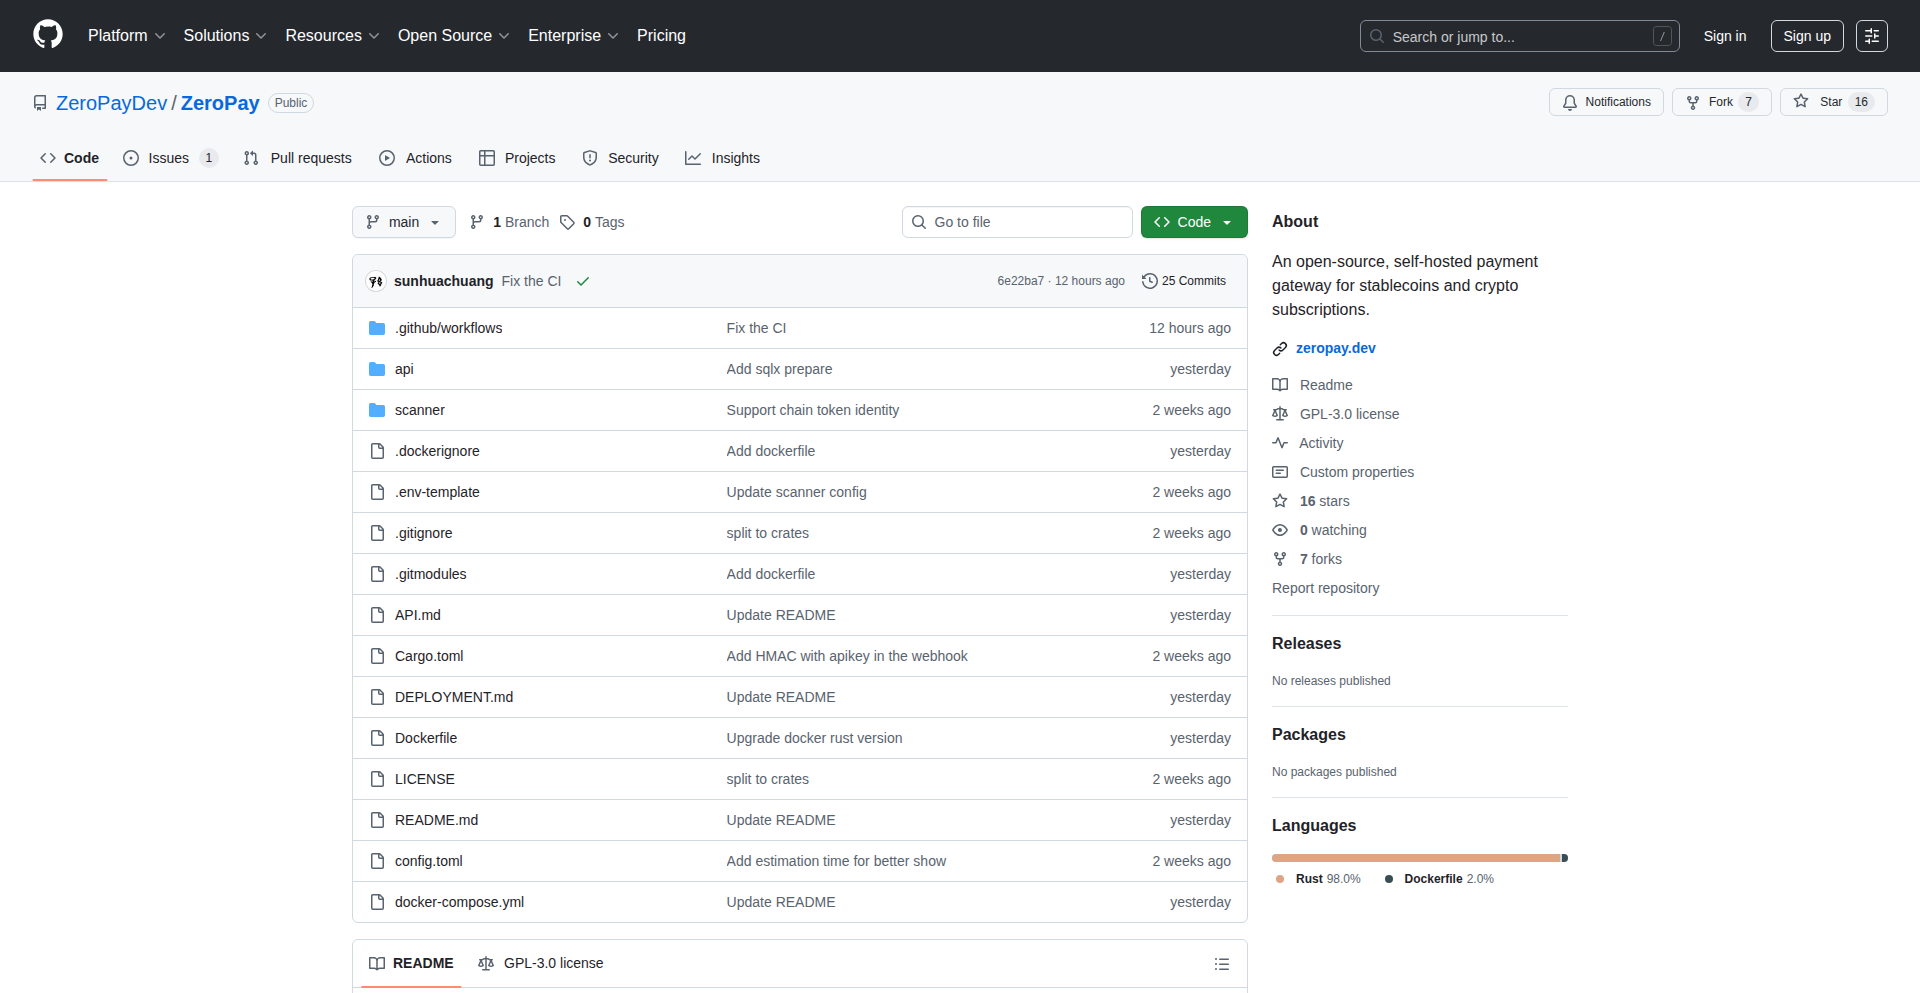Open the command palette slash icon

[1662, 36]
